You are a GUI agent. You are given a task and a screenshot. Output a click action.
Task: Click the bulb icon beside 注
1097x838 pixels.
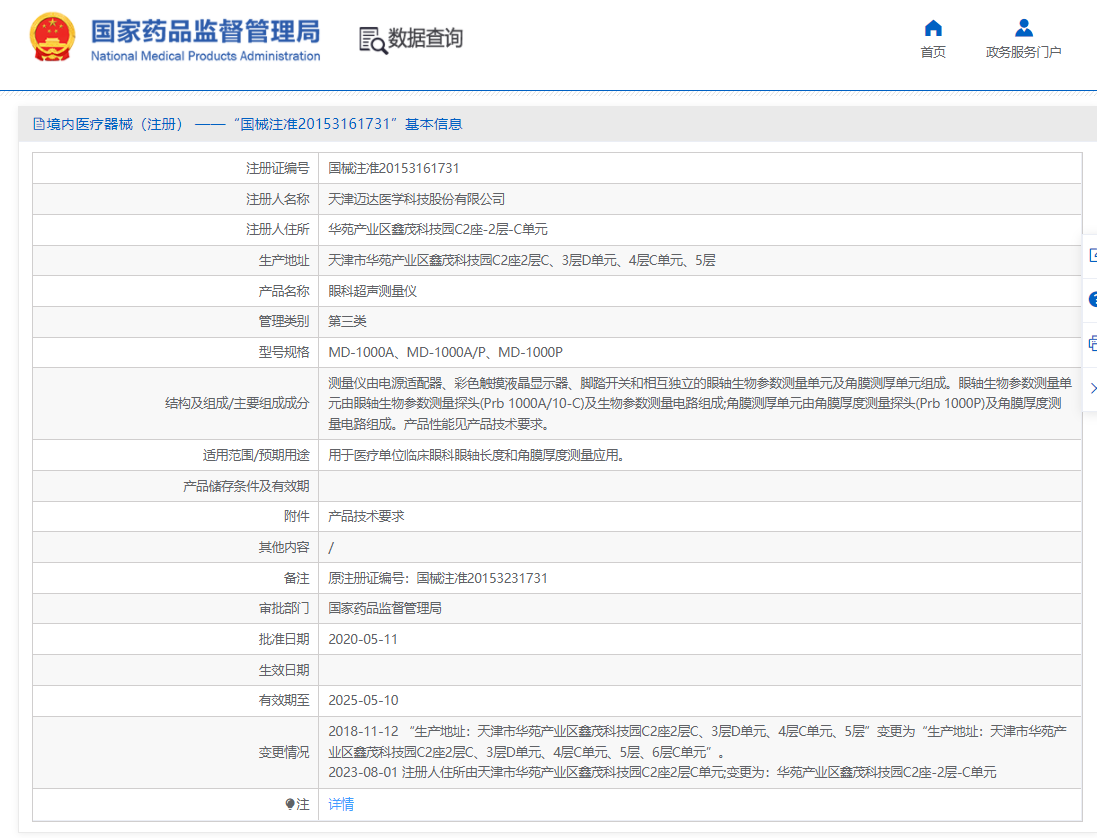290,804
